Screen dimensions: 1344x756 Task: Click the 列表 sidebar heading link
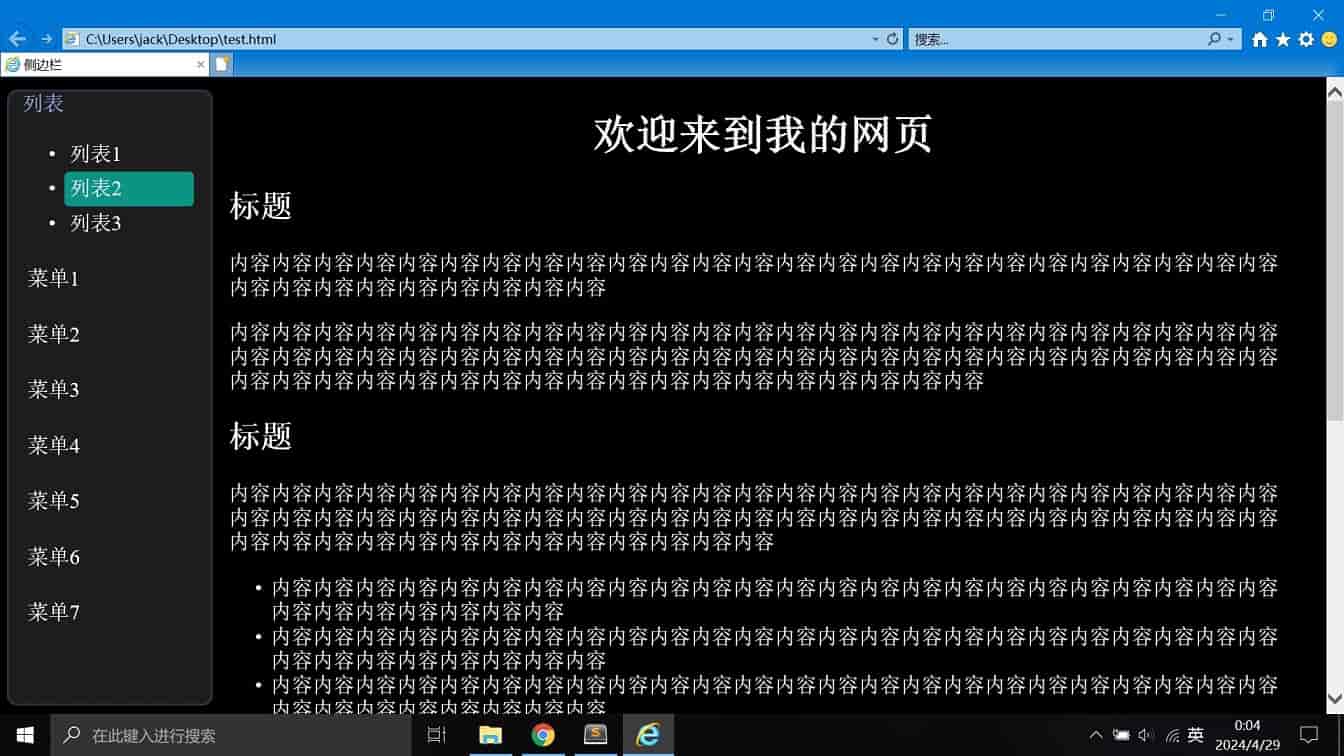click(44, 103)
